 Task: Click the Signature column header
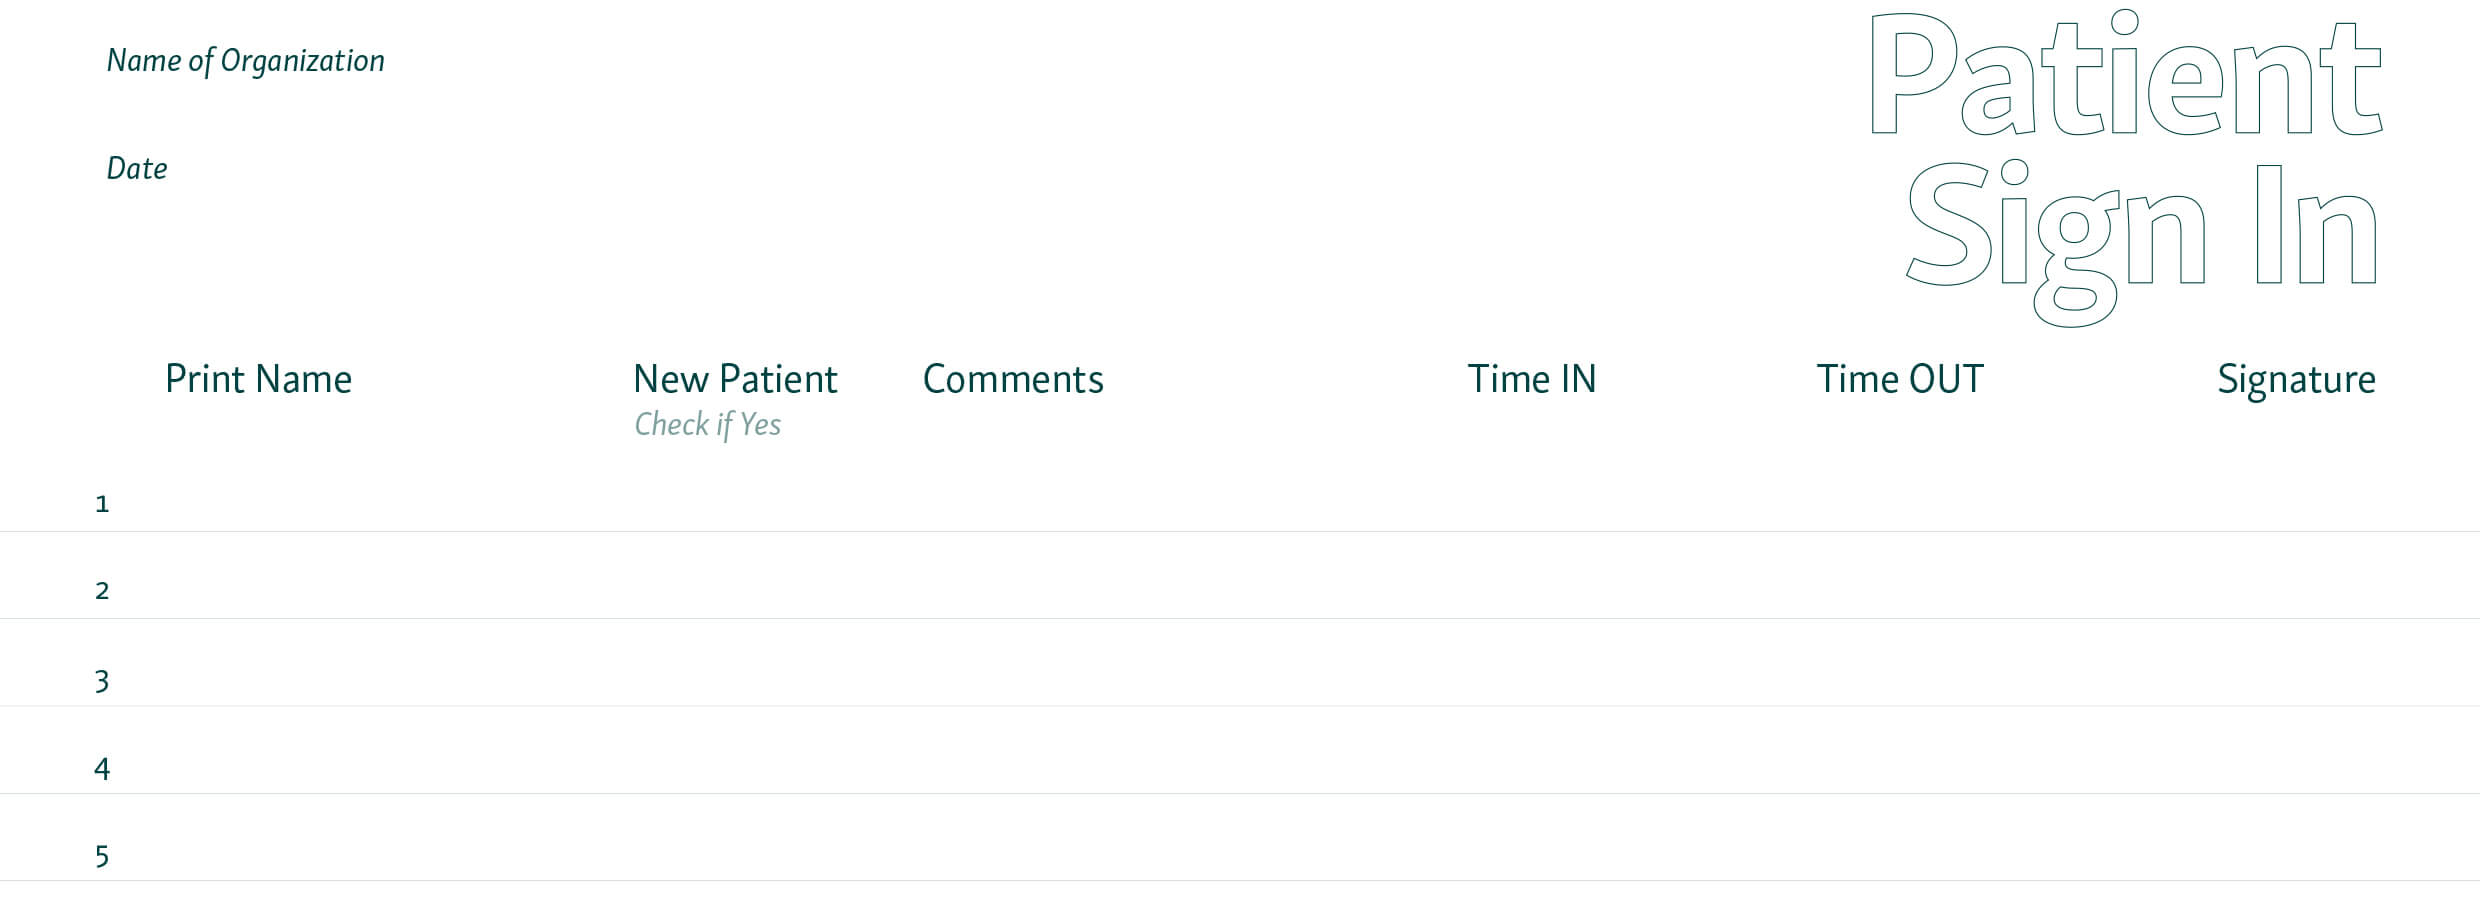click(2296, 381)
